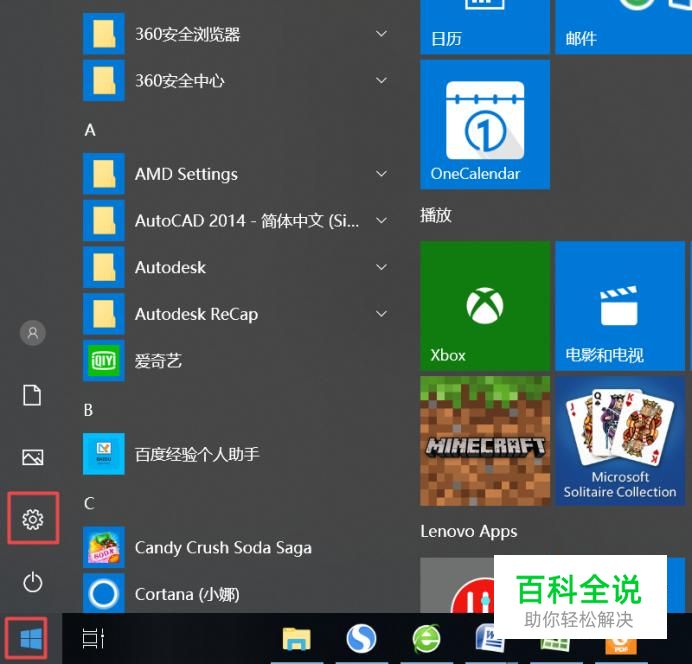Click the Power button icon
Viewport: 692px width, 664px height.
coord(33,582)
